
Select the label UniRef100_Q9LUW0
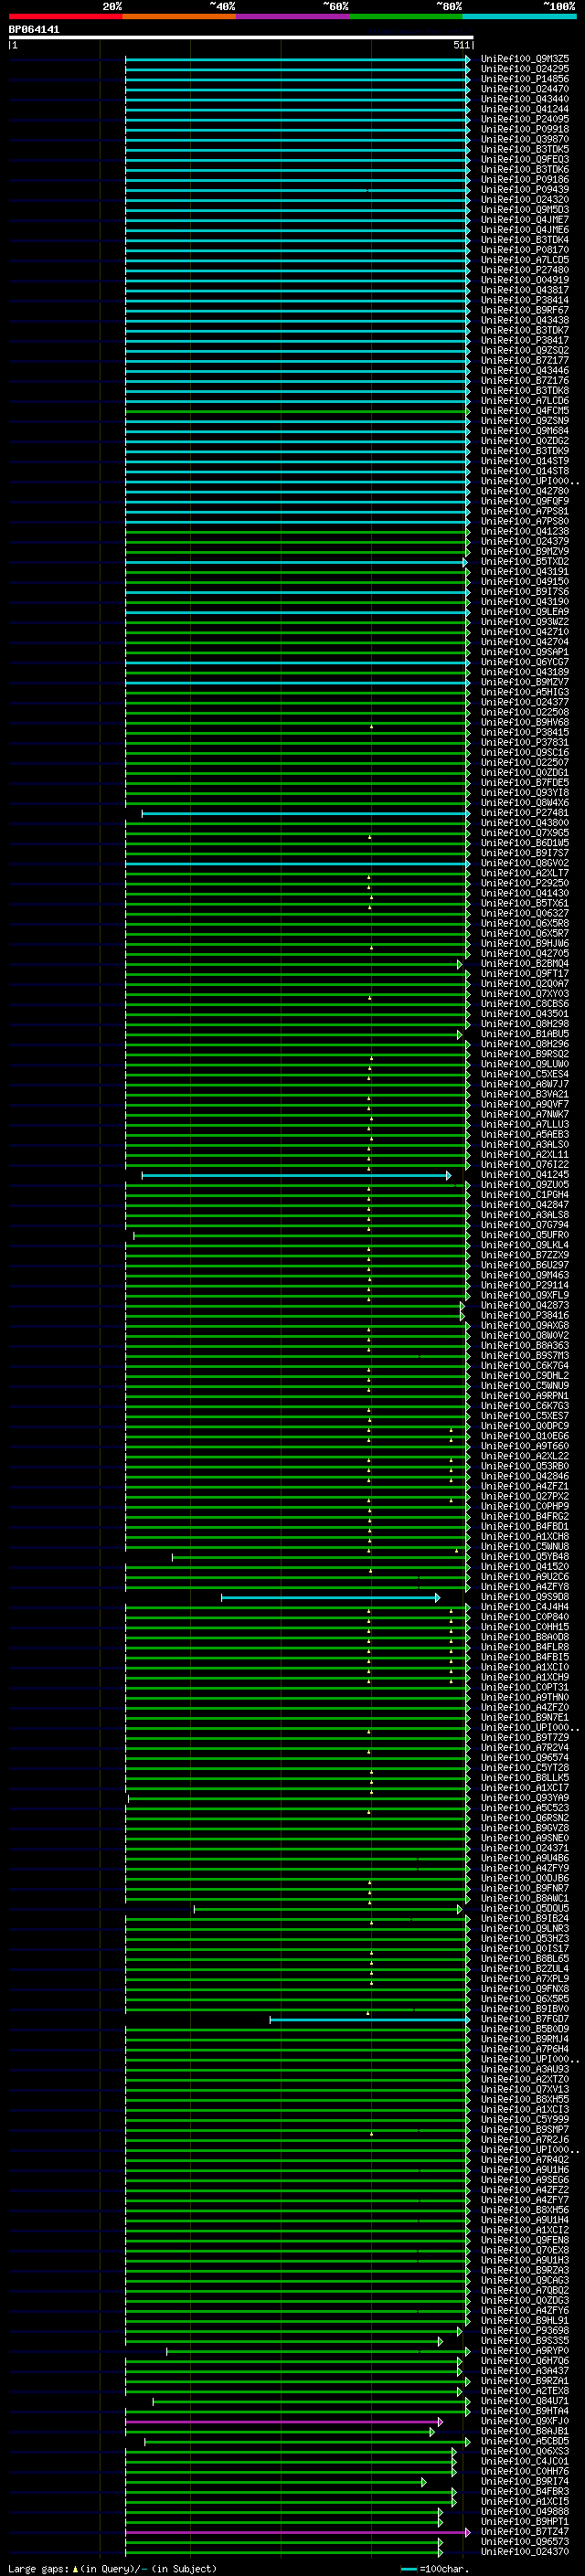[525, 1064]
